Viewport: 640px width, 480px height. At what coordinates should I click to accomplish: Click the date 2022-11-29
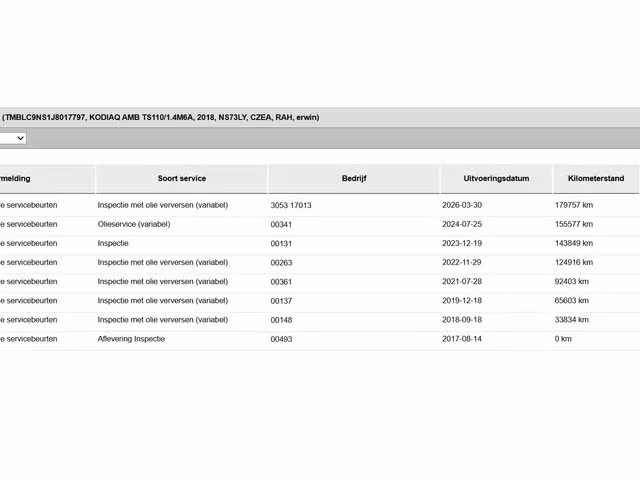tap(462, 262)
